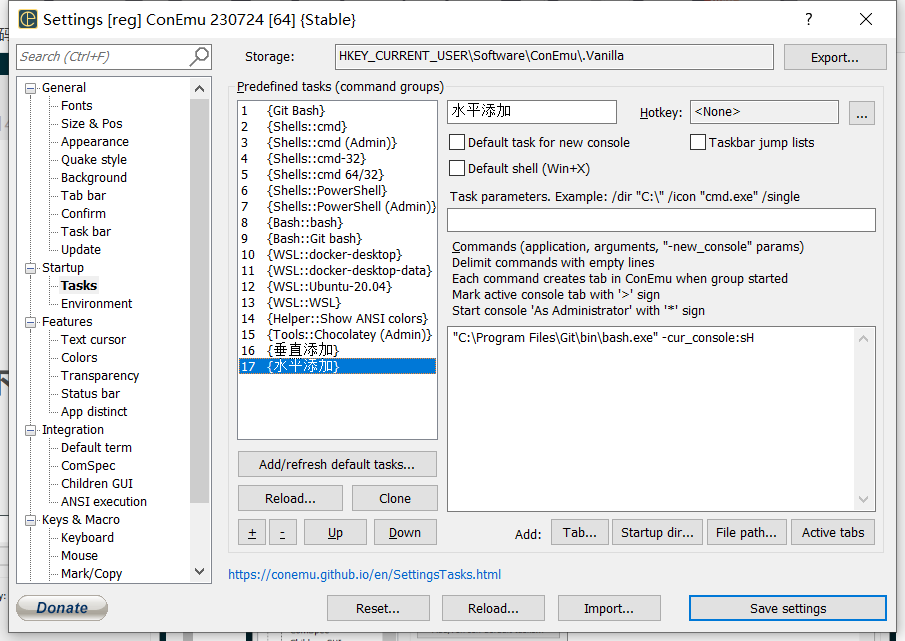Collapse the Startup tree branch
Image resolution: width=905 pixels, height=641 pixels.
(30, 267)
